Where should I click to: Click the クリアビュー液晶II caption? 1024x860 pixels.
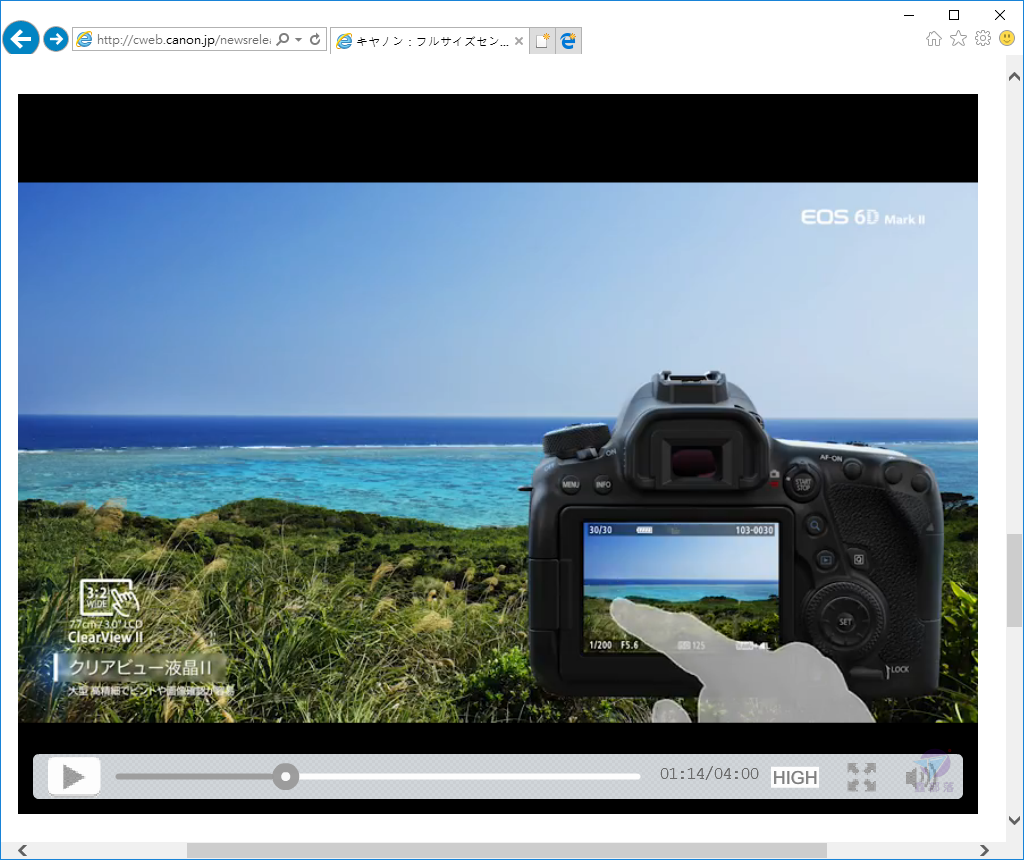click(x=140, y=667)
